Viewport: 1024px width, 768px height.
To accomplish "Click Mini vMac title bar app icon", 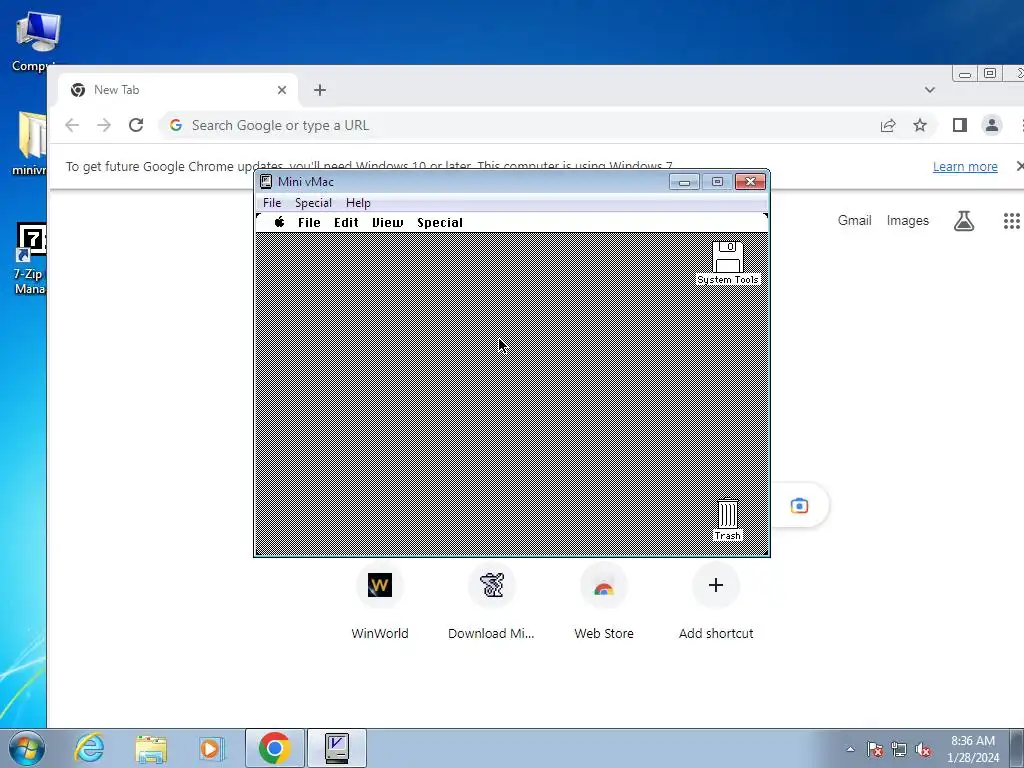I will pyautogui.click(x=266, y=182).
